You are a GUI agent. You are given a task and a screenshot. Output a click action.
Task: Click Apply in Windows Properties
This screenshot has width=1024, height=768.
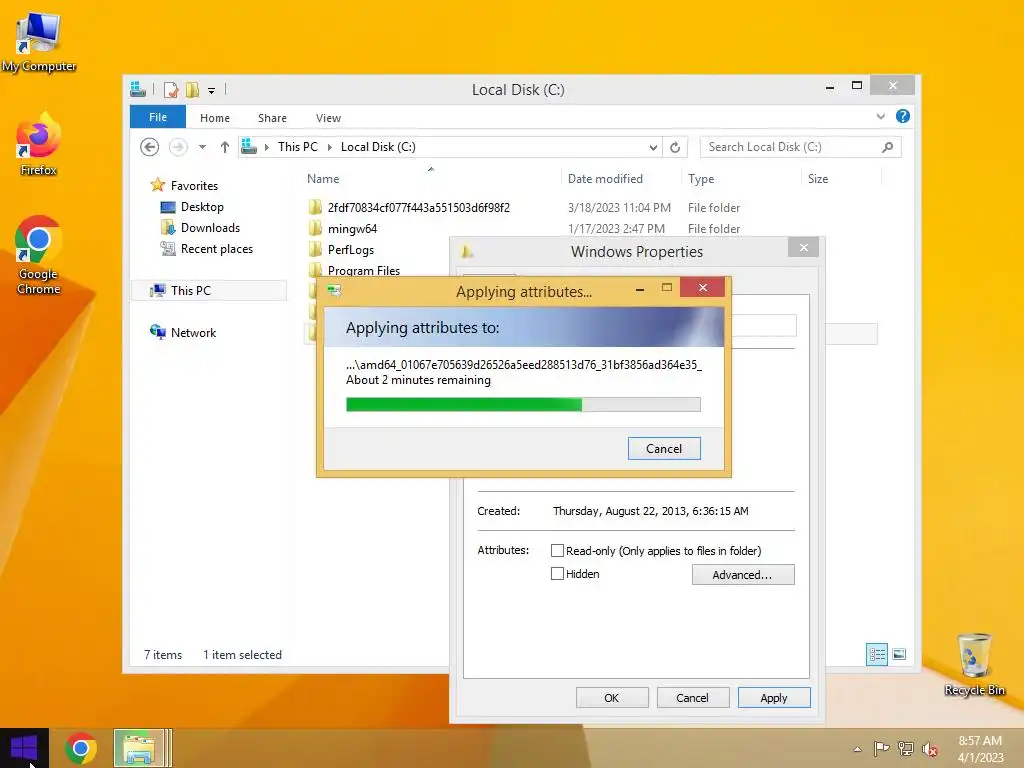click(774, 697)
